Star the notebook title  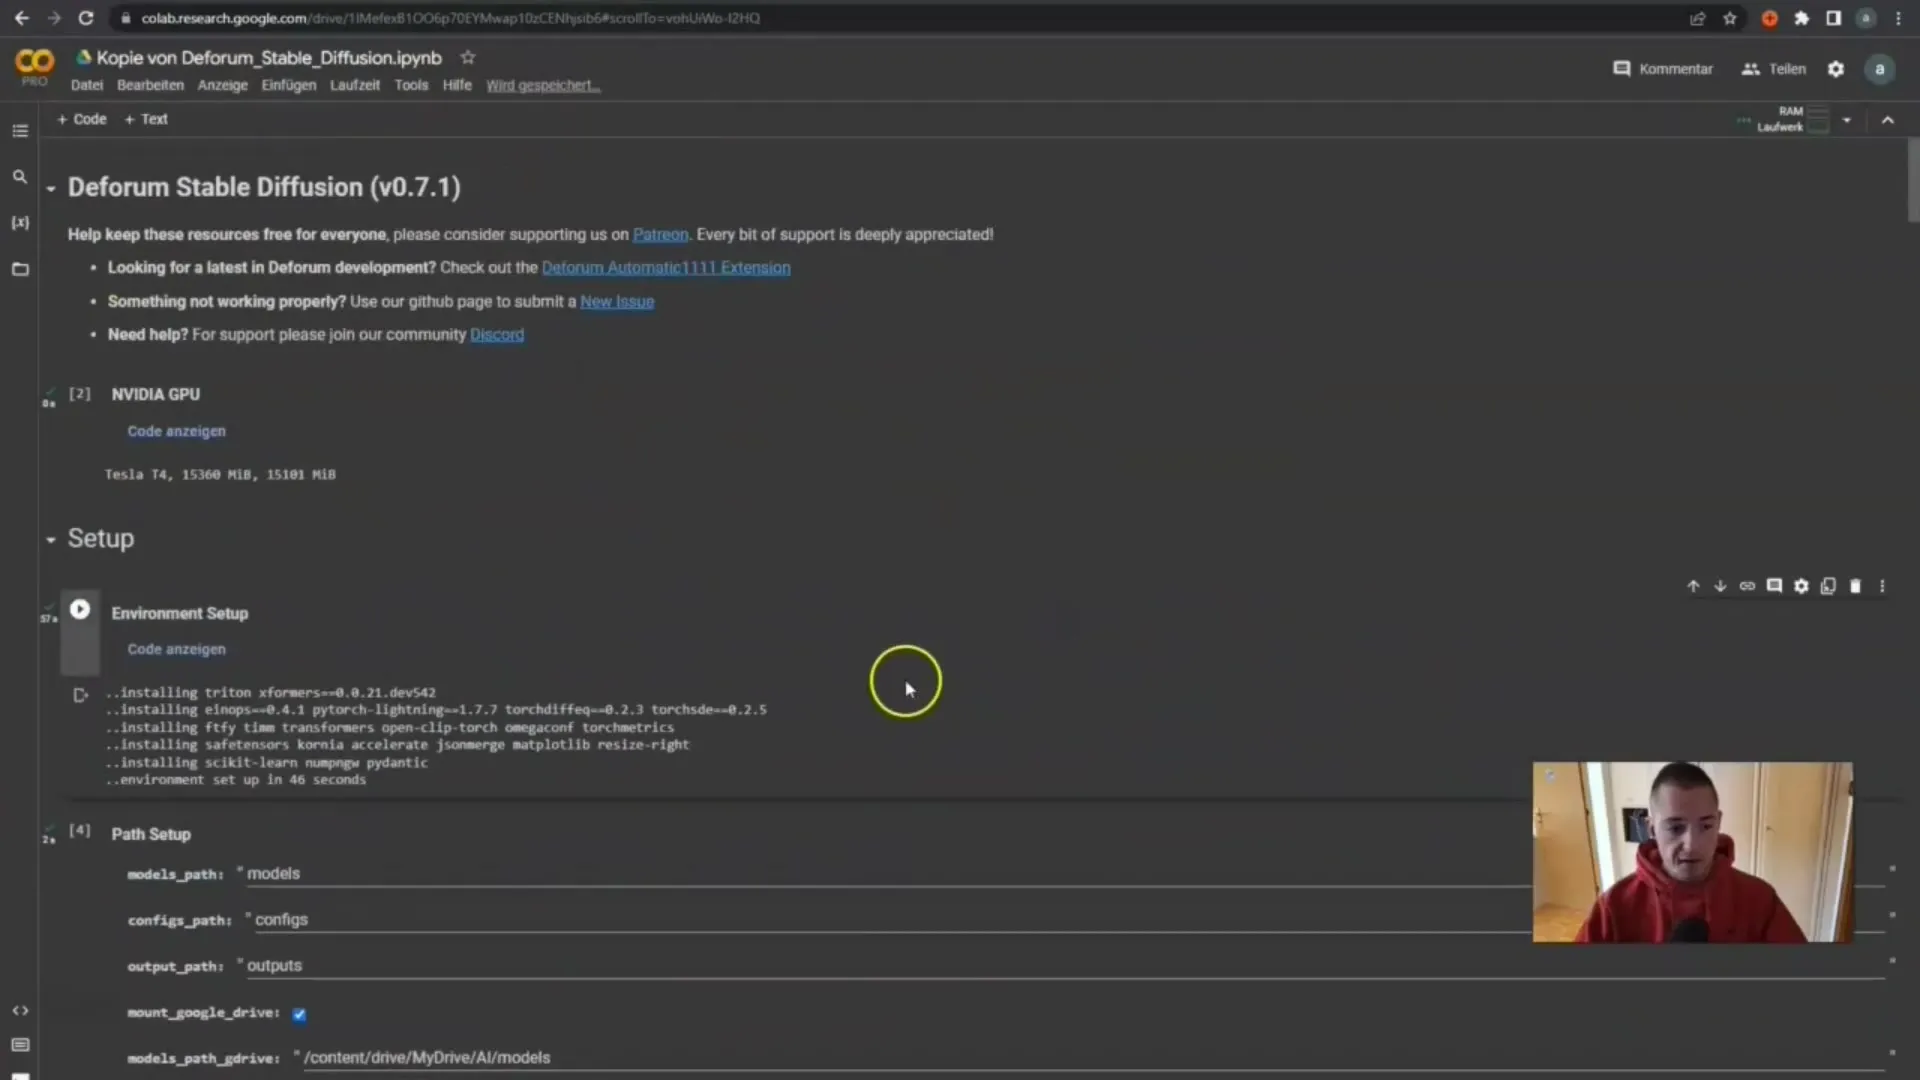[468, 58]
